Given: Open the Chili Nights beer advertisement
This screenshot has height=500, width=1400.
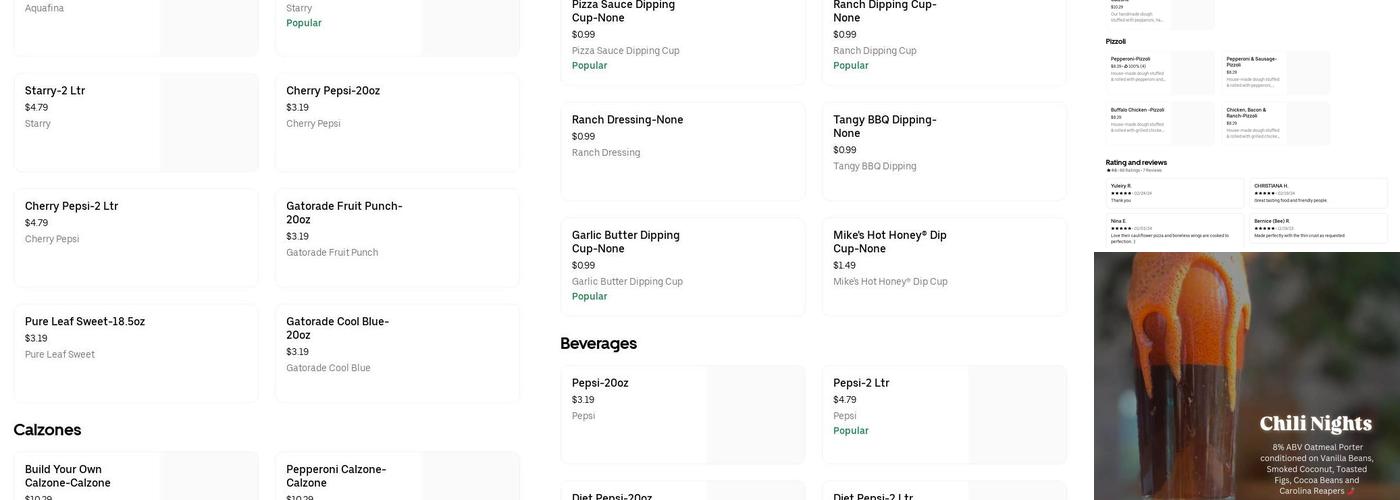Looking at the screenshot, I should click(1247, 376).
